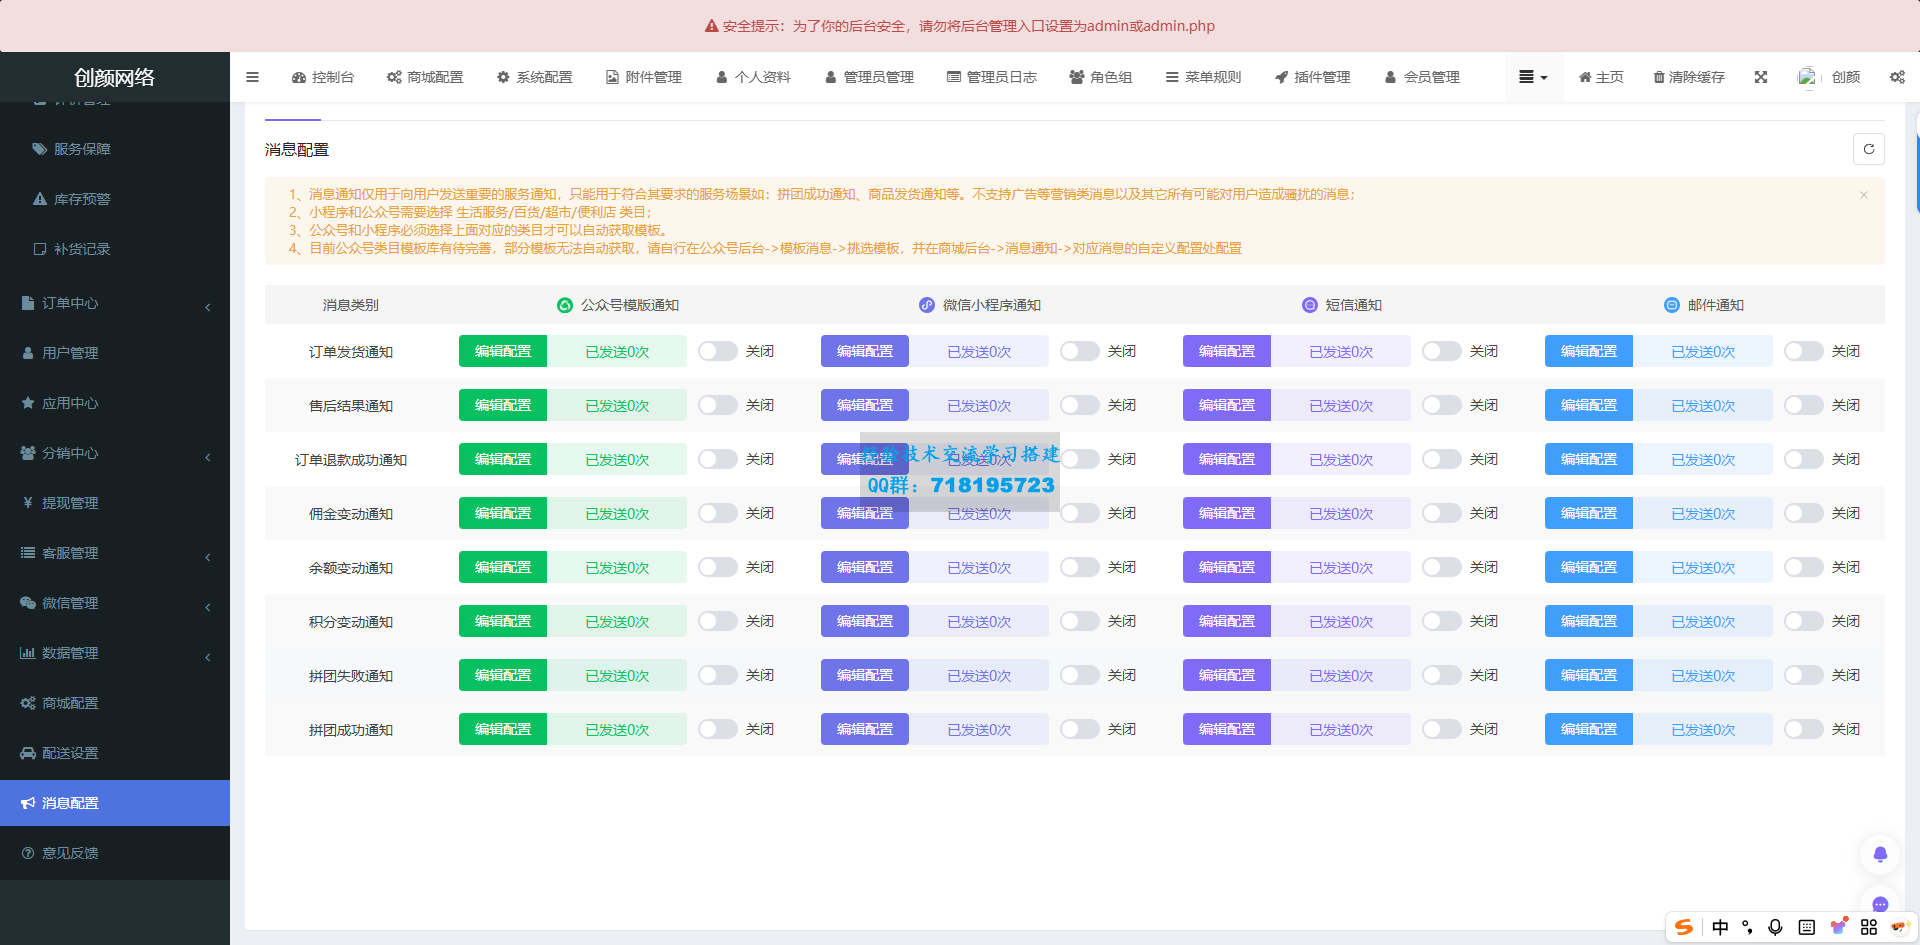This screenshot has width=1920, height=945.
Task: Select 消息配置 in sidebar
Action: [115, 803]
